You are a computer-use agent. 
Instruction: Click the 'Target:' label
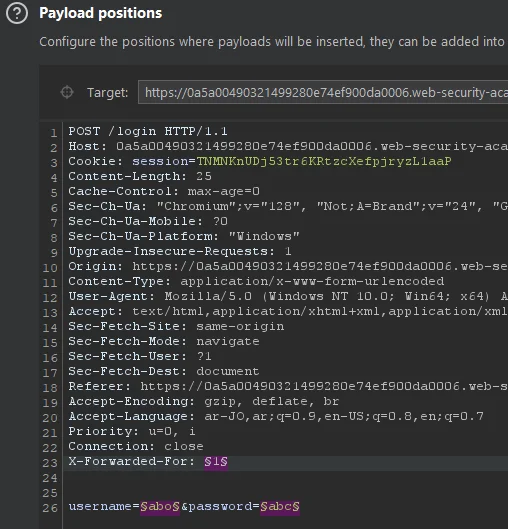tap(108, 92)
